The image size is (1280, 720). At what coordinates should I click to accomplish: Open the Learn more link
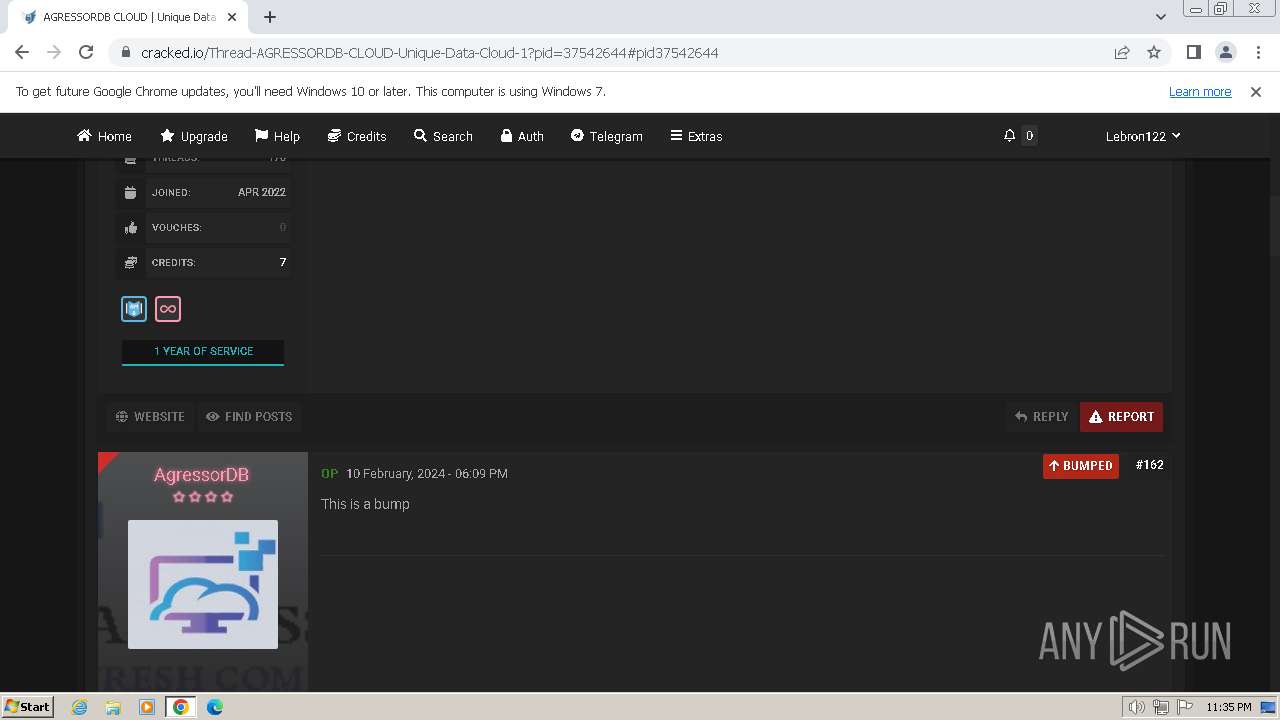click(1200, 91)
